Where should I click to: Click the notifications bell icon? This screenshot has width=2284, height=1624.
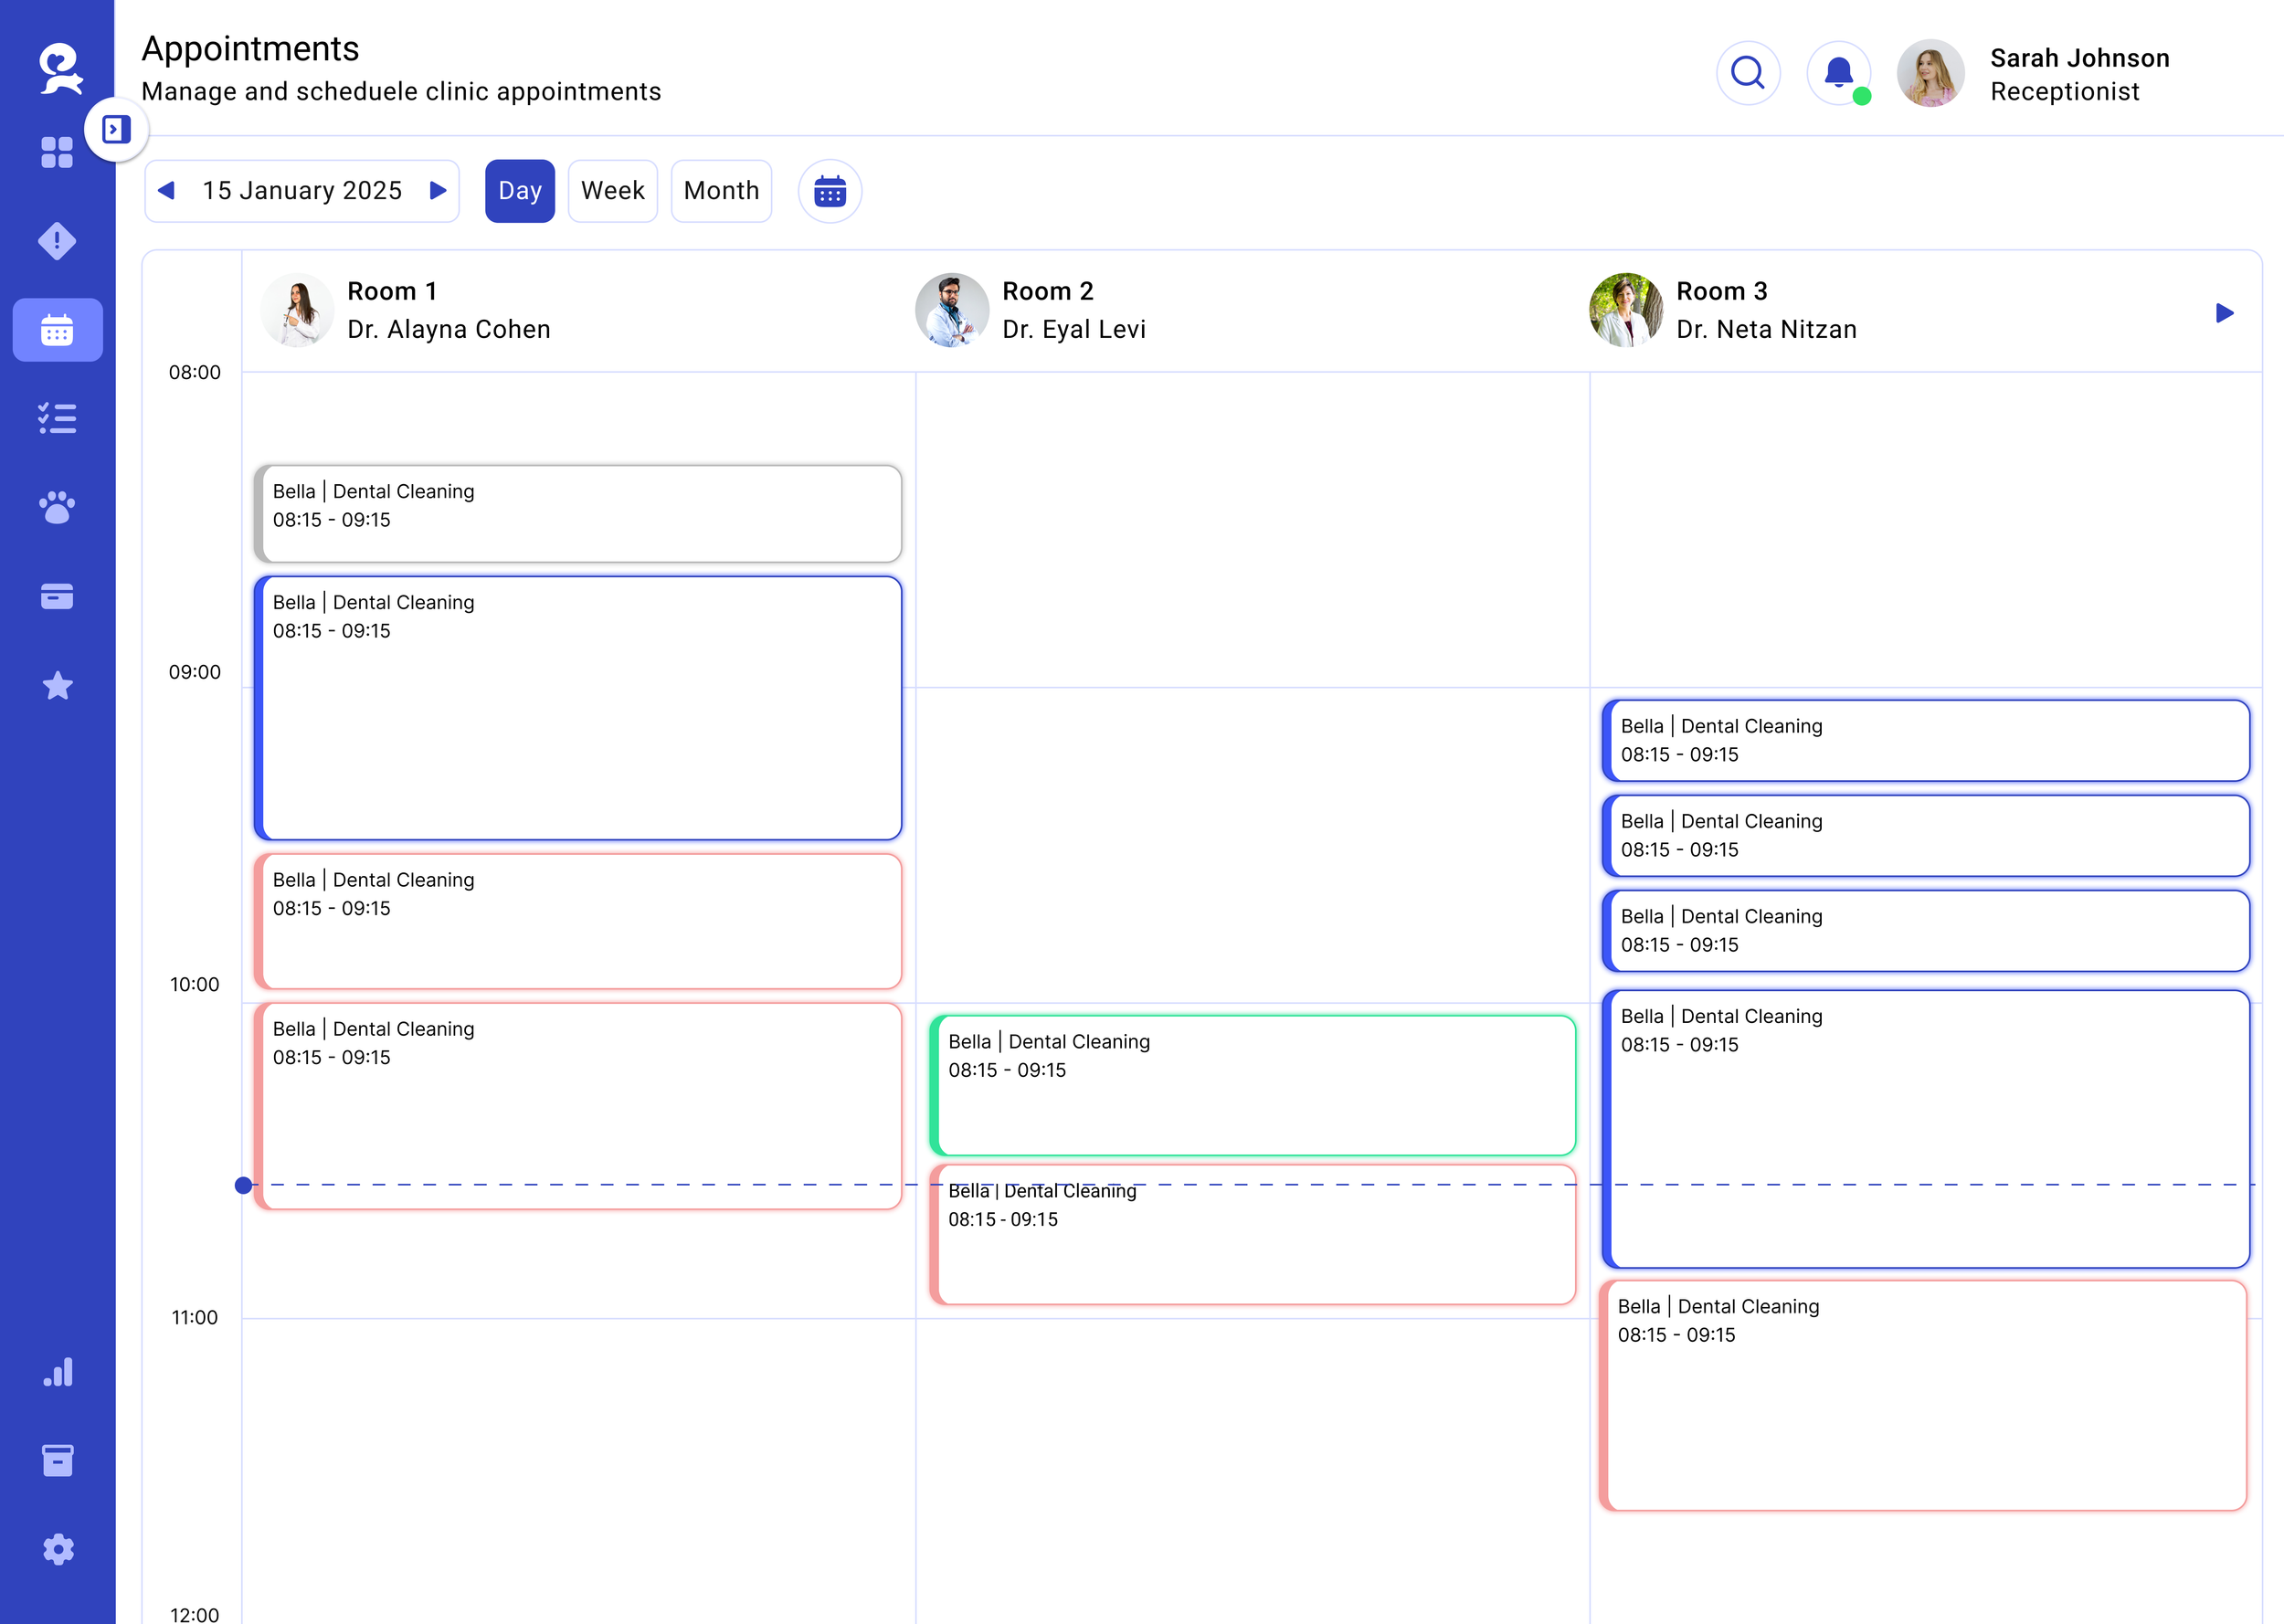point(1838,73)
